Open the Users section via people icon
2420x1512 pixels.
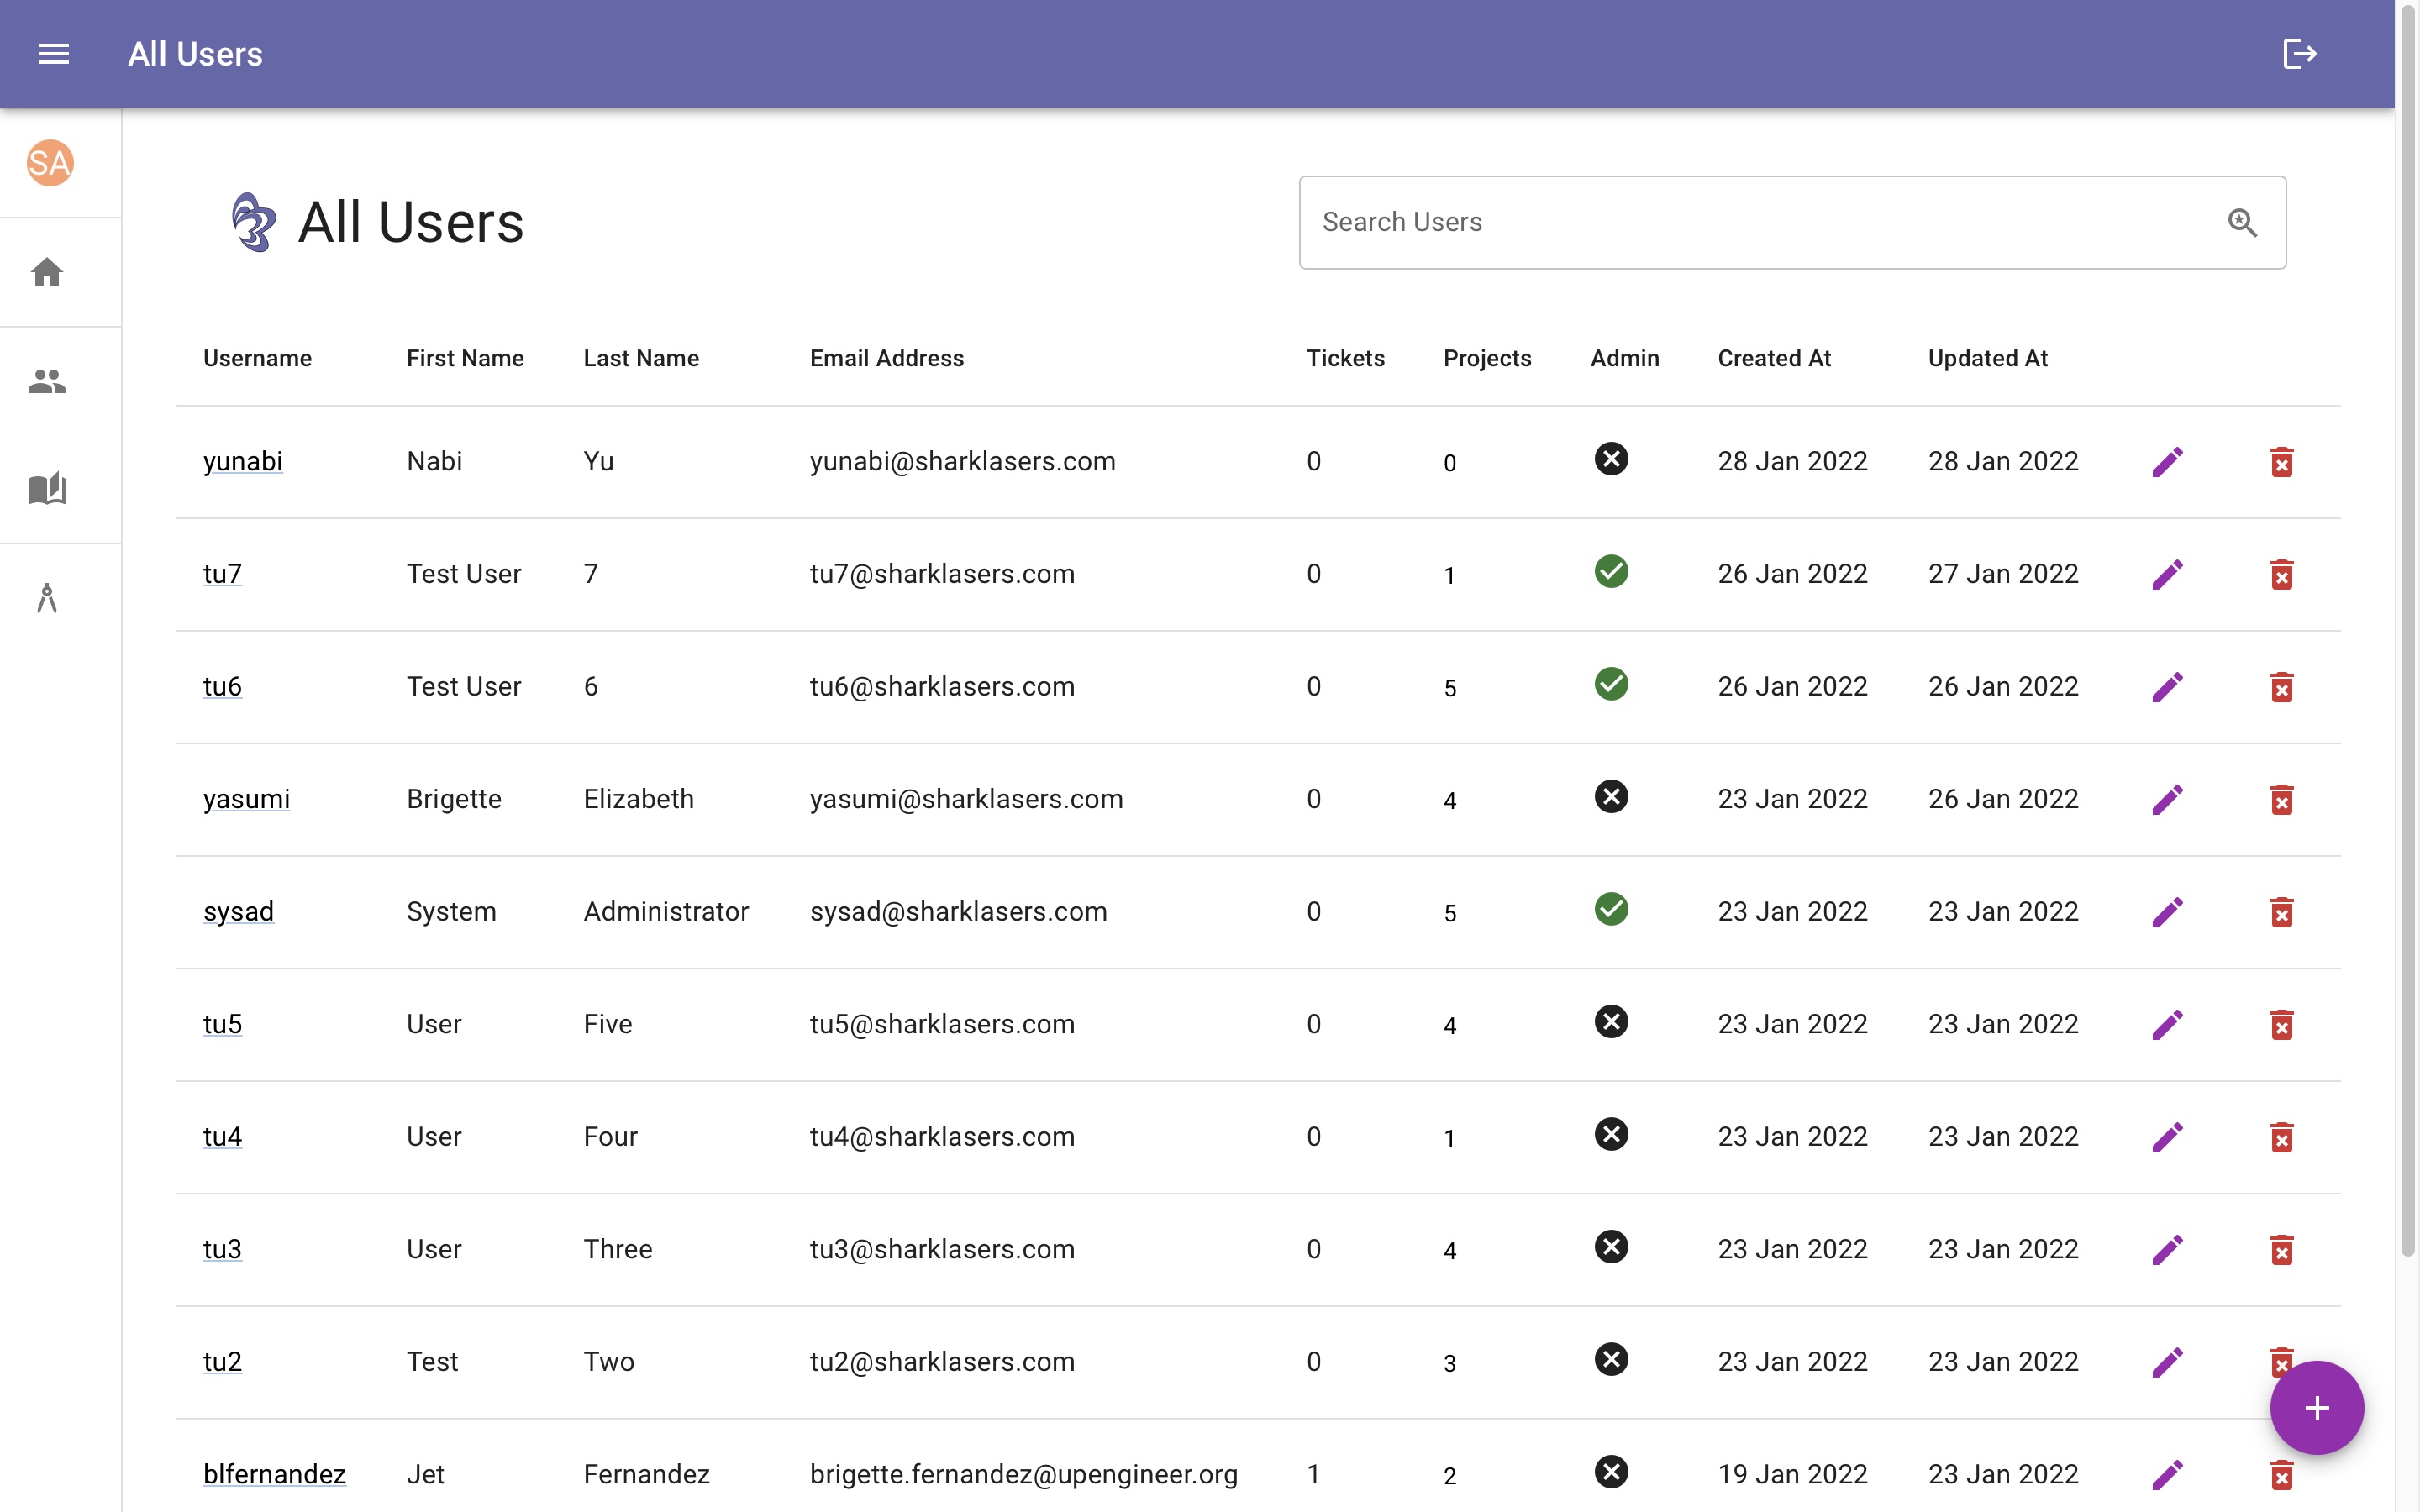46,380
